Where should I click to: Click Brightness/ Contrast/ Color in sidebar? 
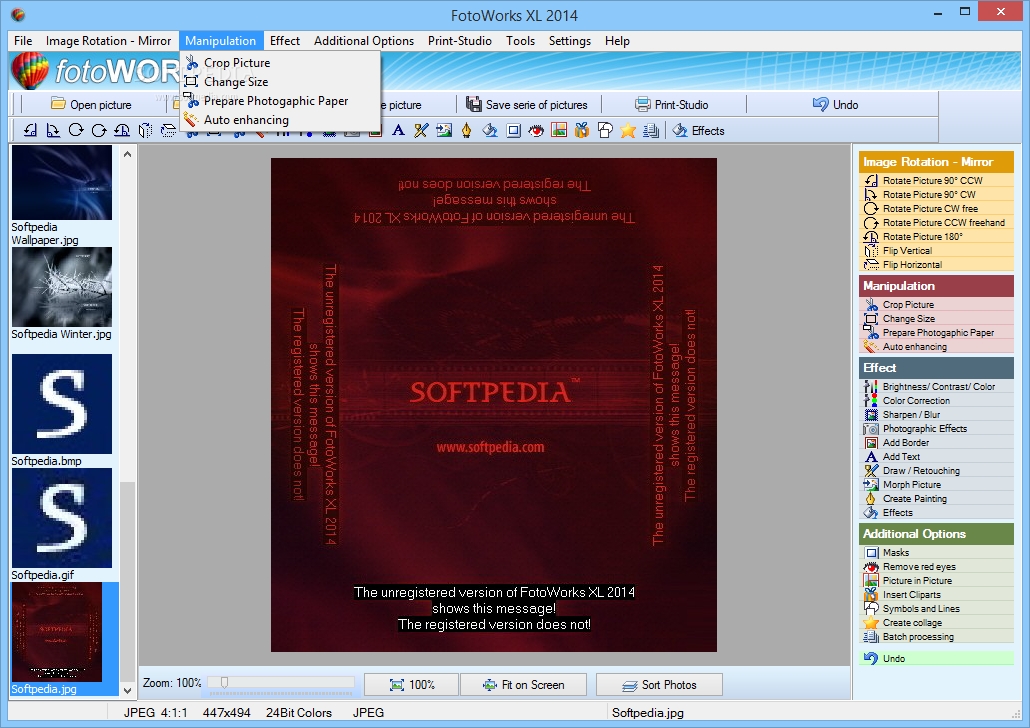pyautogui.click(x=936, y=386)
